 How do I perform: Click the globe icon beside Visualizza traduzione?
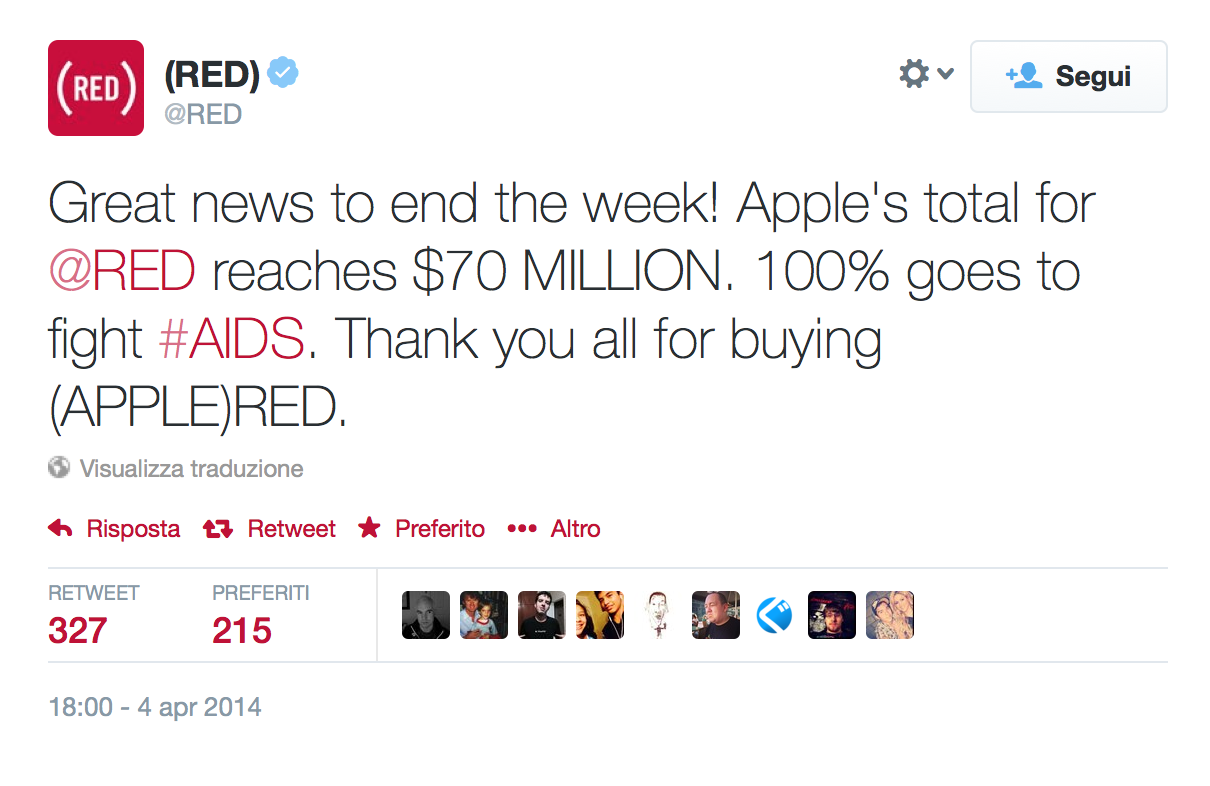[59, 467]
